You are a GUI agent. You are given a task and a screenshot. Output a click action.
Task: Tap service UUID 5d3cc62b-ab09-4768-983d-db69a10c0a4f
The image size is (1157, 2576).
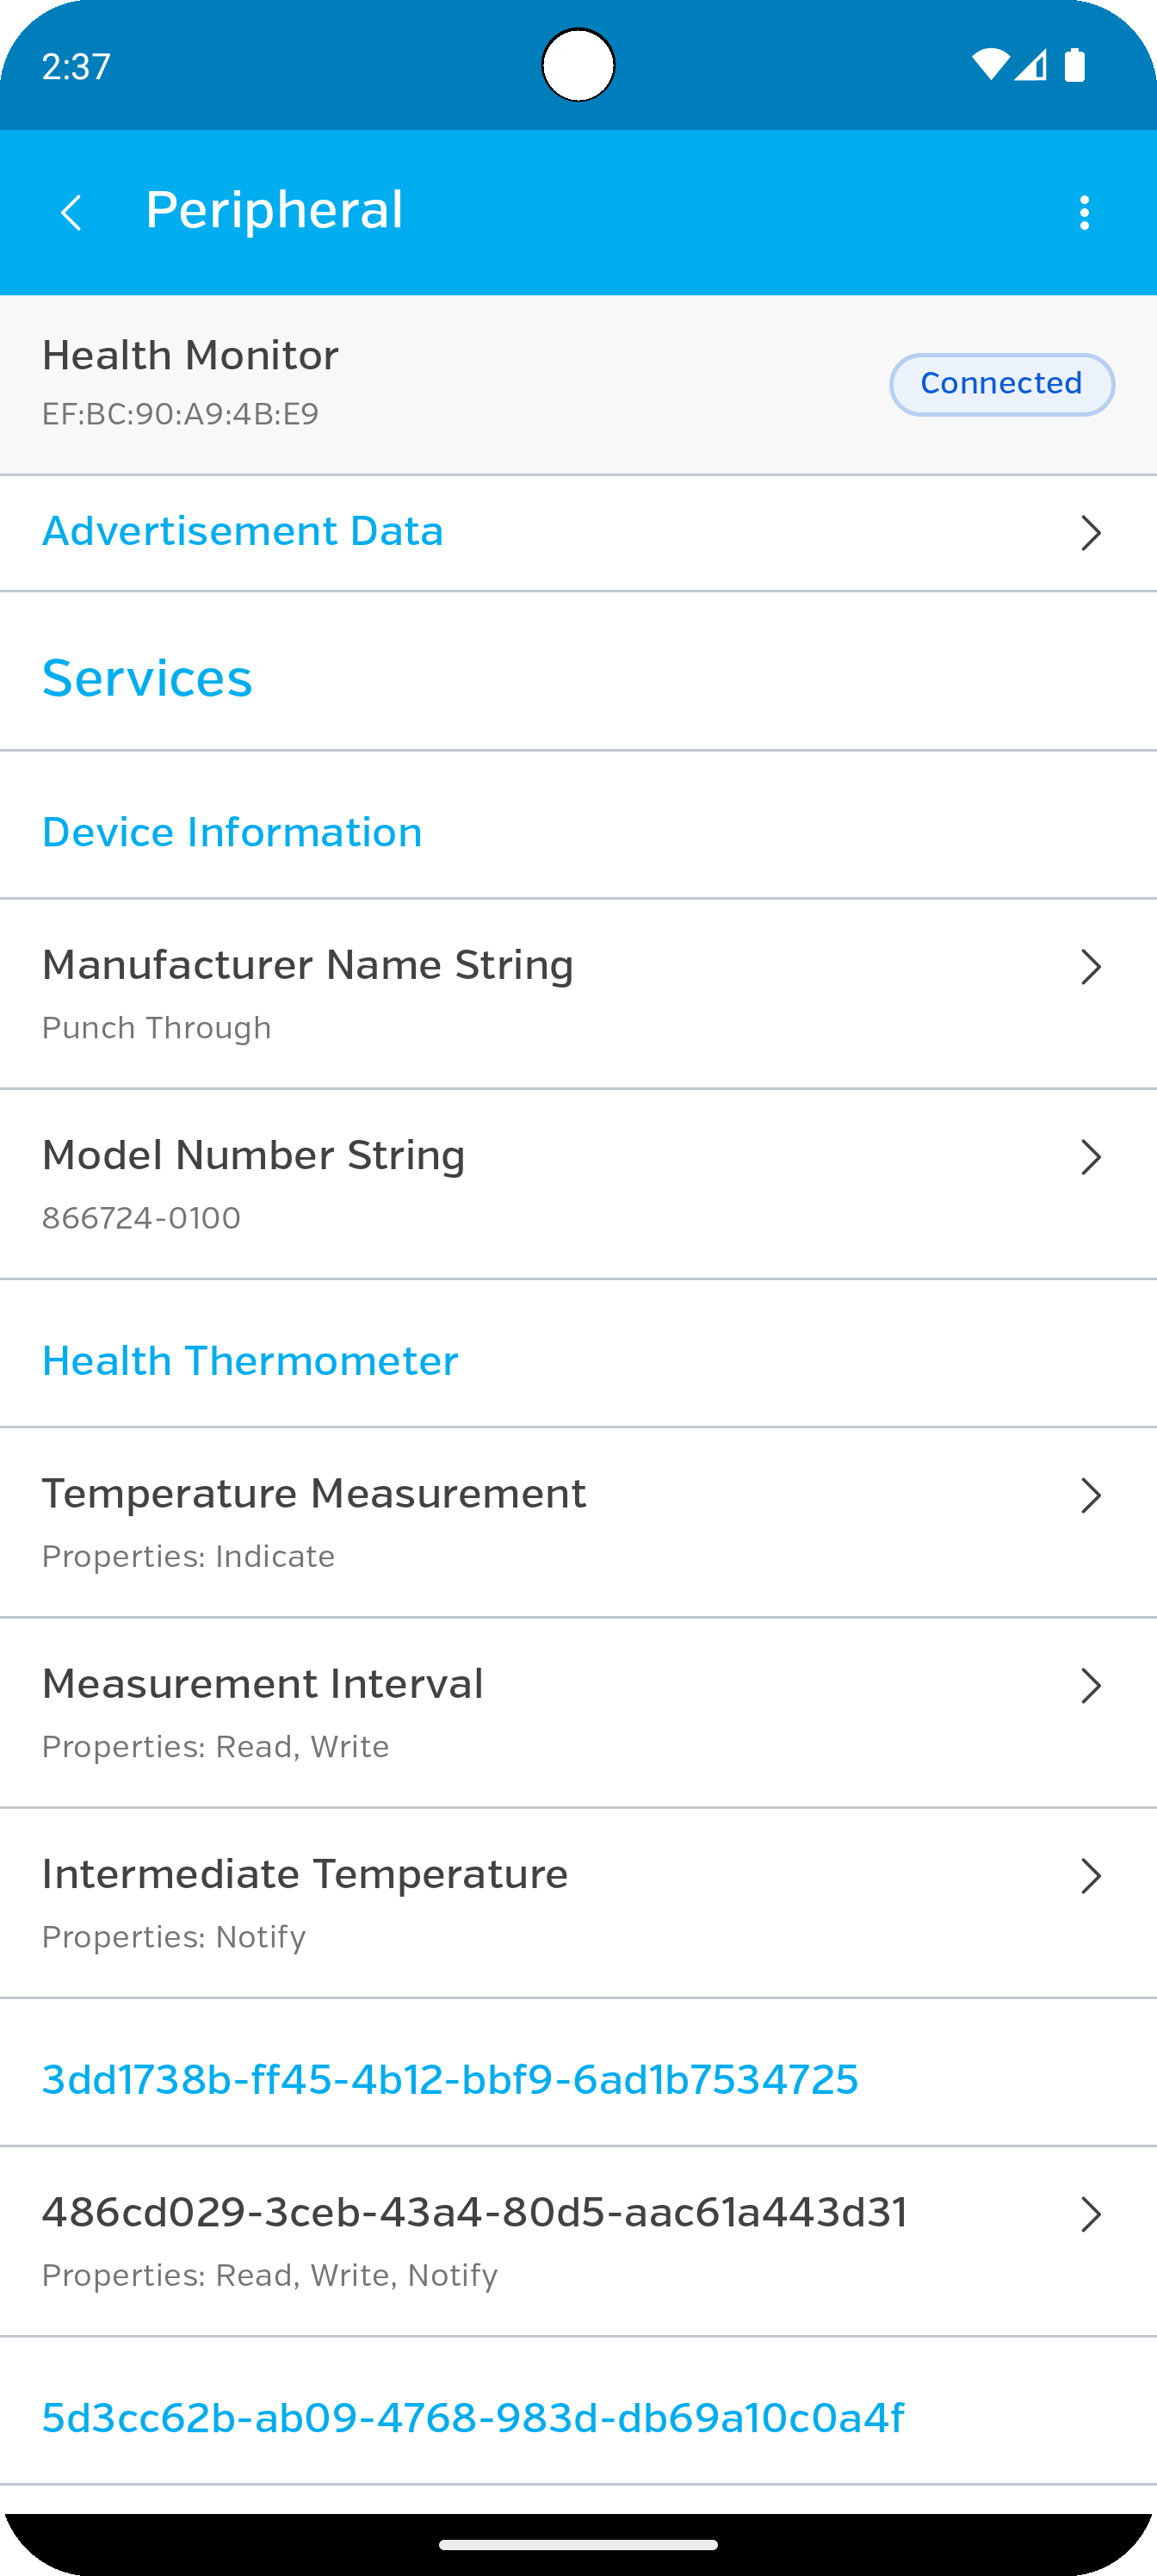pos(473,2417)
